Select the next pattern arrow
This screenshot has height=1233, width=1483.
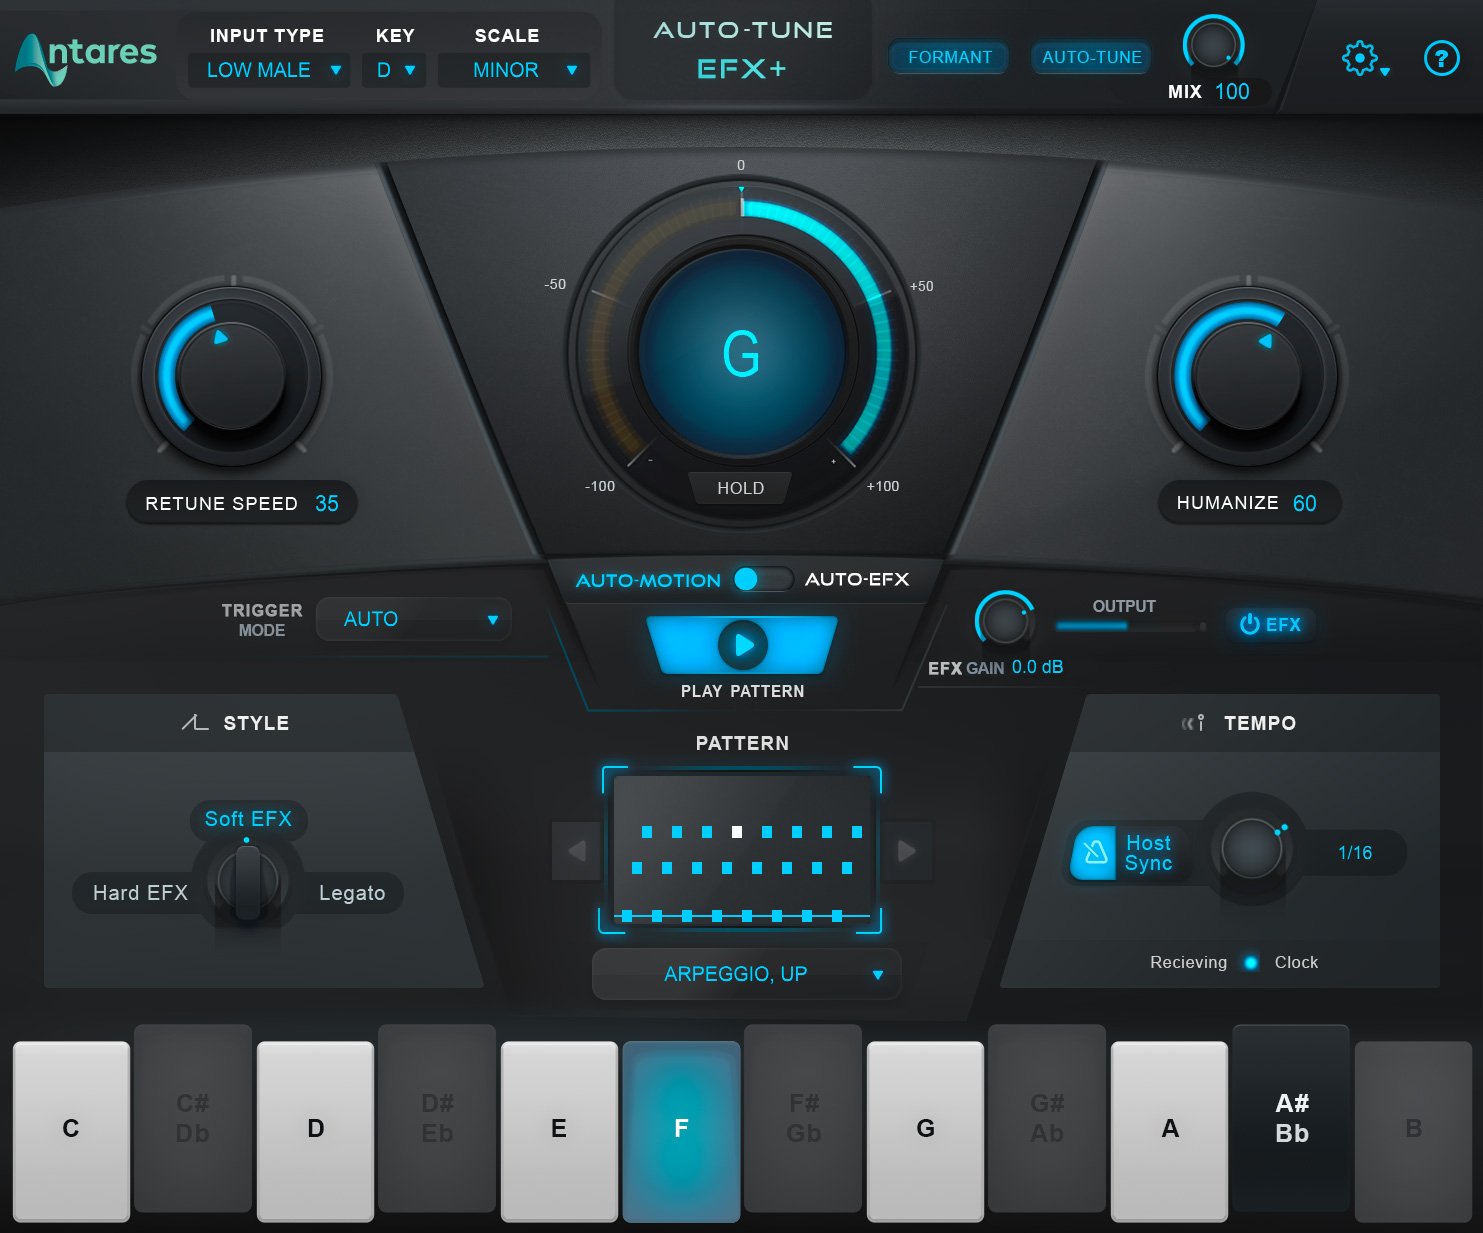[907, 851]
